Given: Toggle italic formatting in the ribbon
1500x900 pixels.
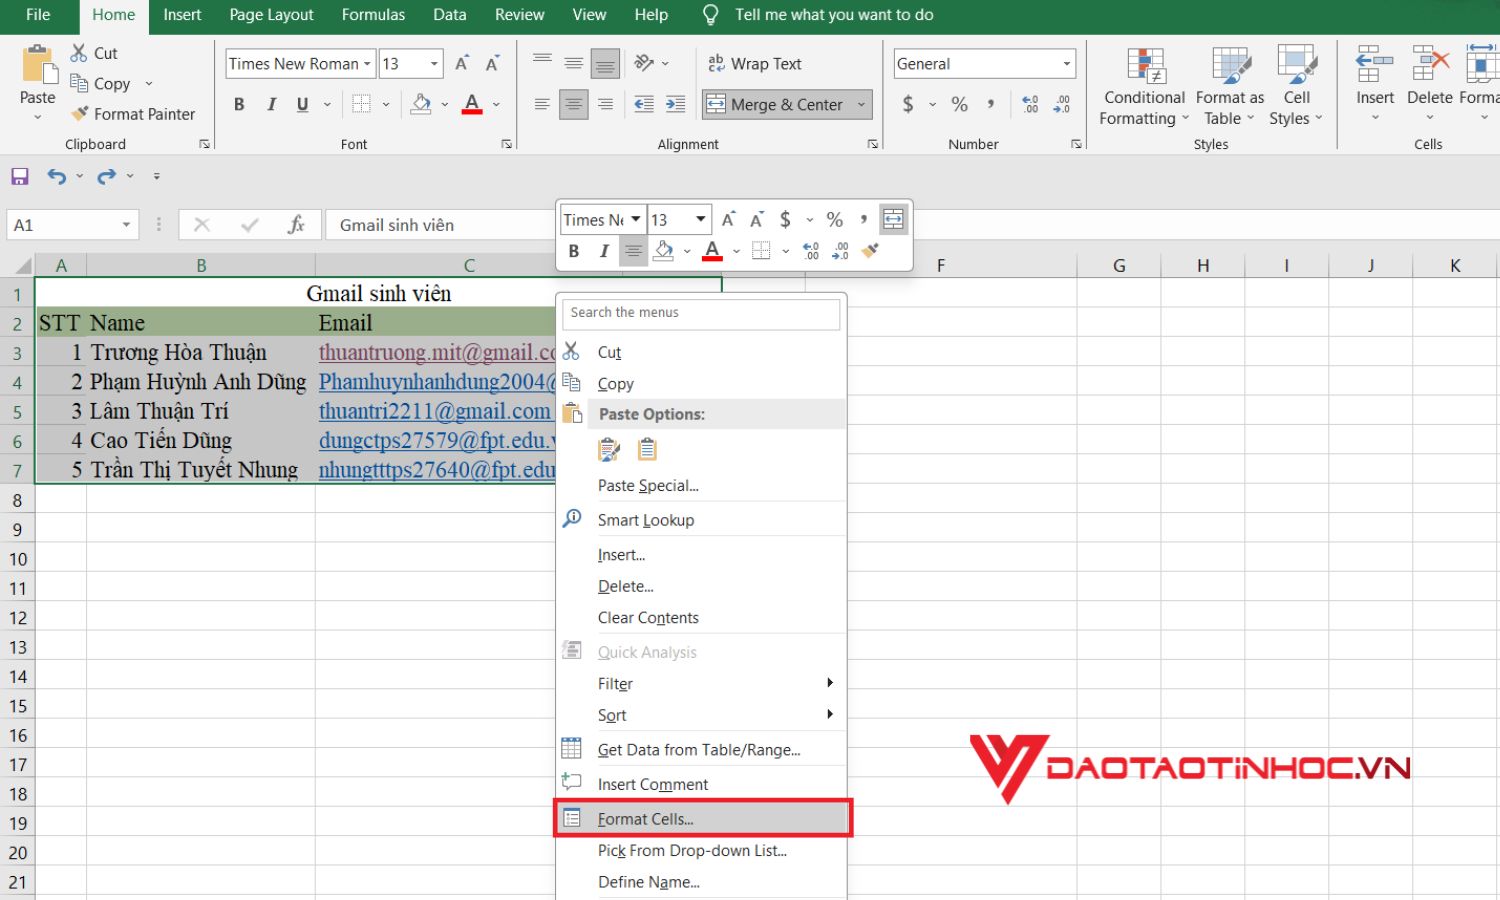Looking at the screenshot, I should (270, 103).
